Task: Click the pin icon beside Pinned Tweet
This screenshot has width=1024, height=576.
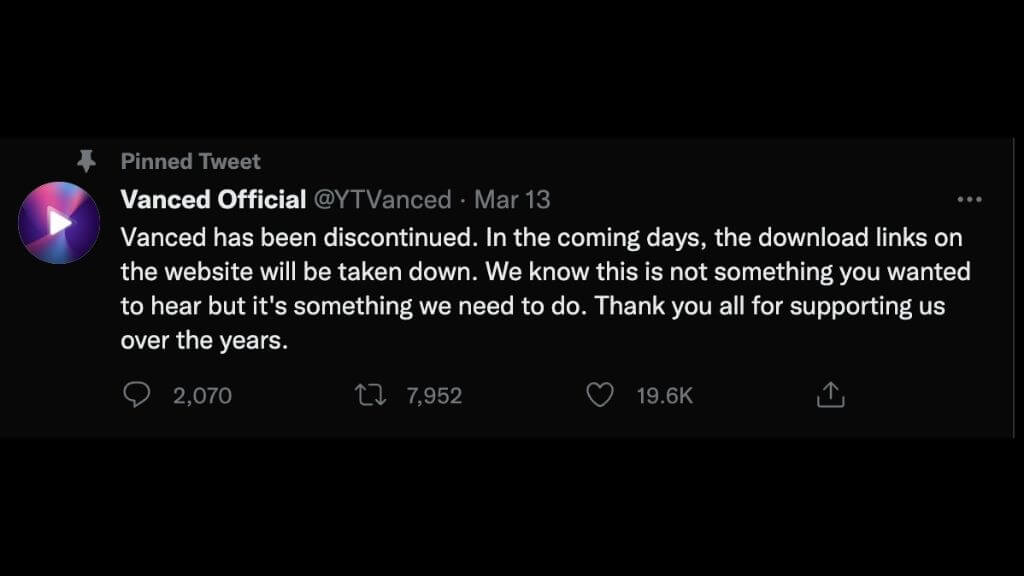Action: (87, 160)
